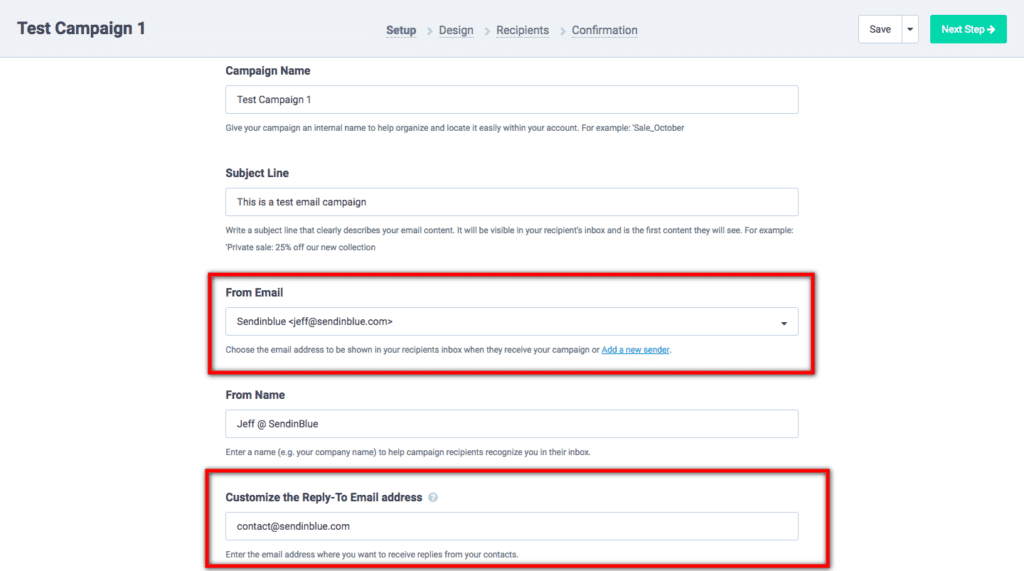
Task: Jump to the Confirmation step
Action: [x=604, y=30]
